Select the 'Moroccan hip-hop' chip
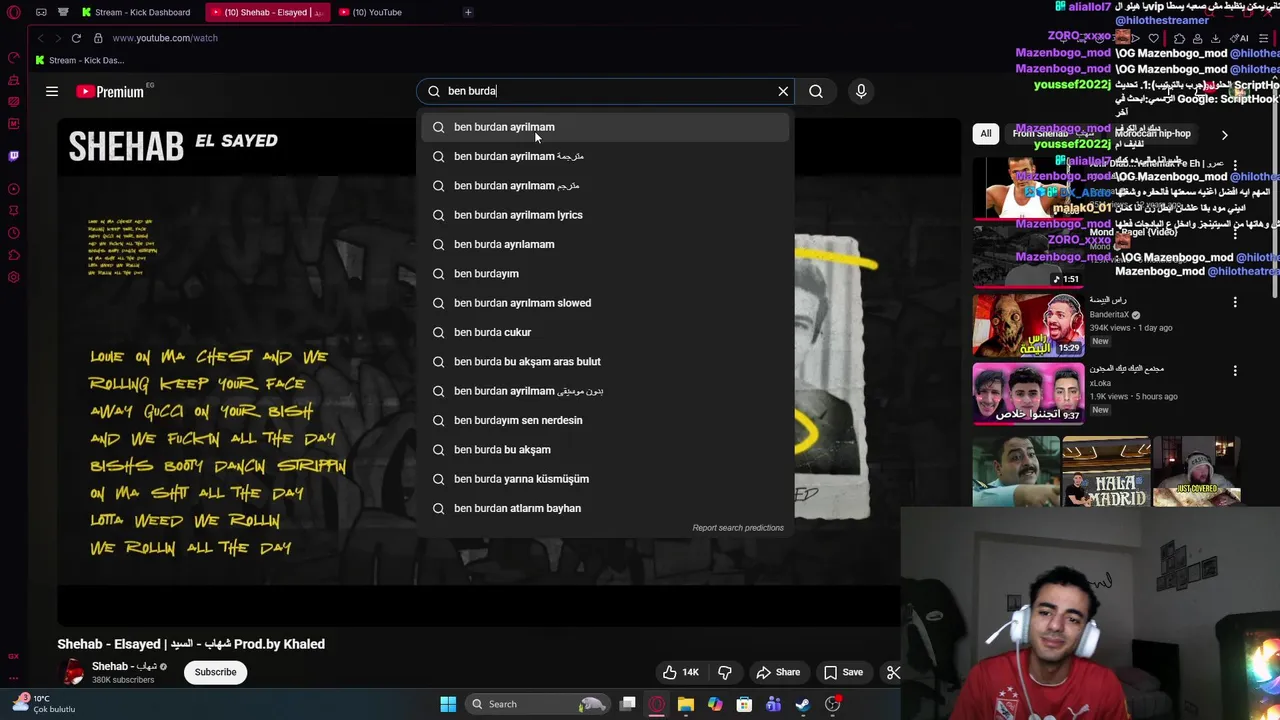The image size is (1280, 720). (x=1153, y=134)
